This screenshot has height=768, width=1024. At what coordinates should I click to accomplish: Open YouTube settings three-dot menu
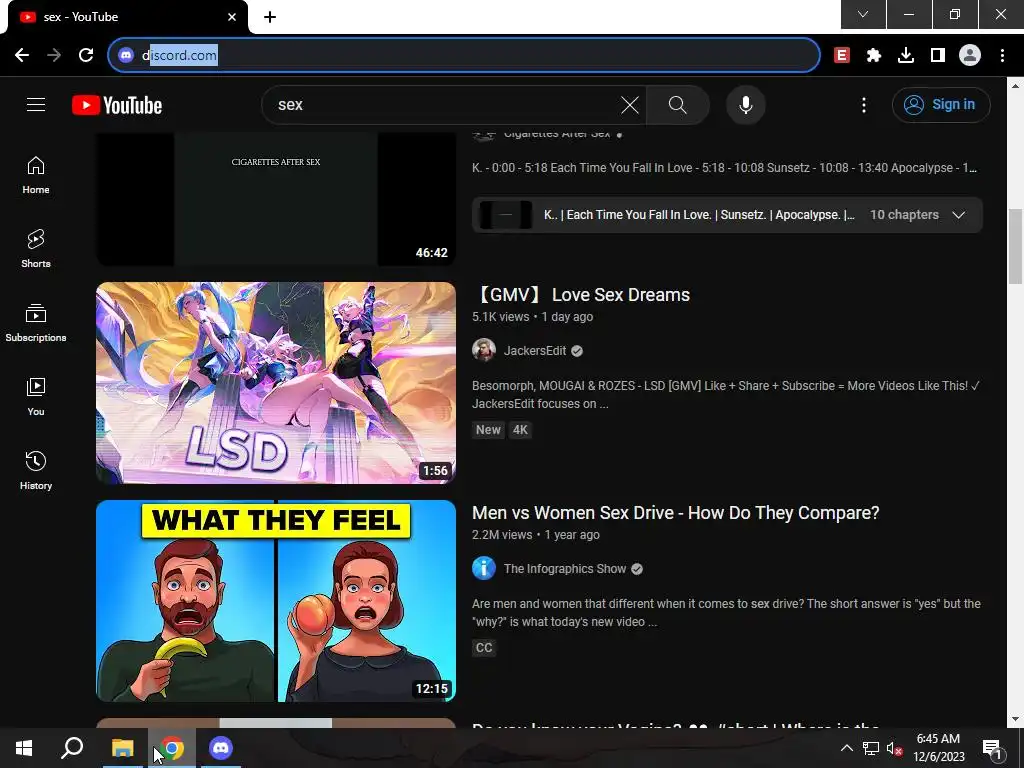pos(863,104)
